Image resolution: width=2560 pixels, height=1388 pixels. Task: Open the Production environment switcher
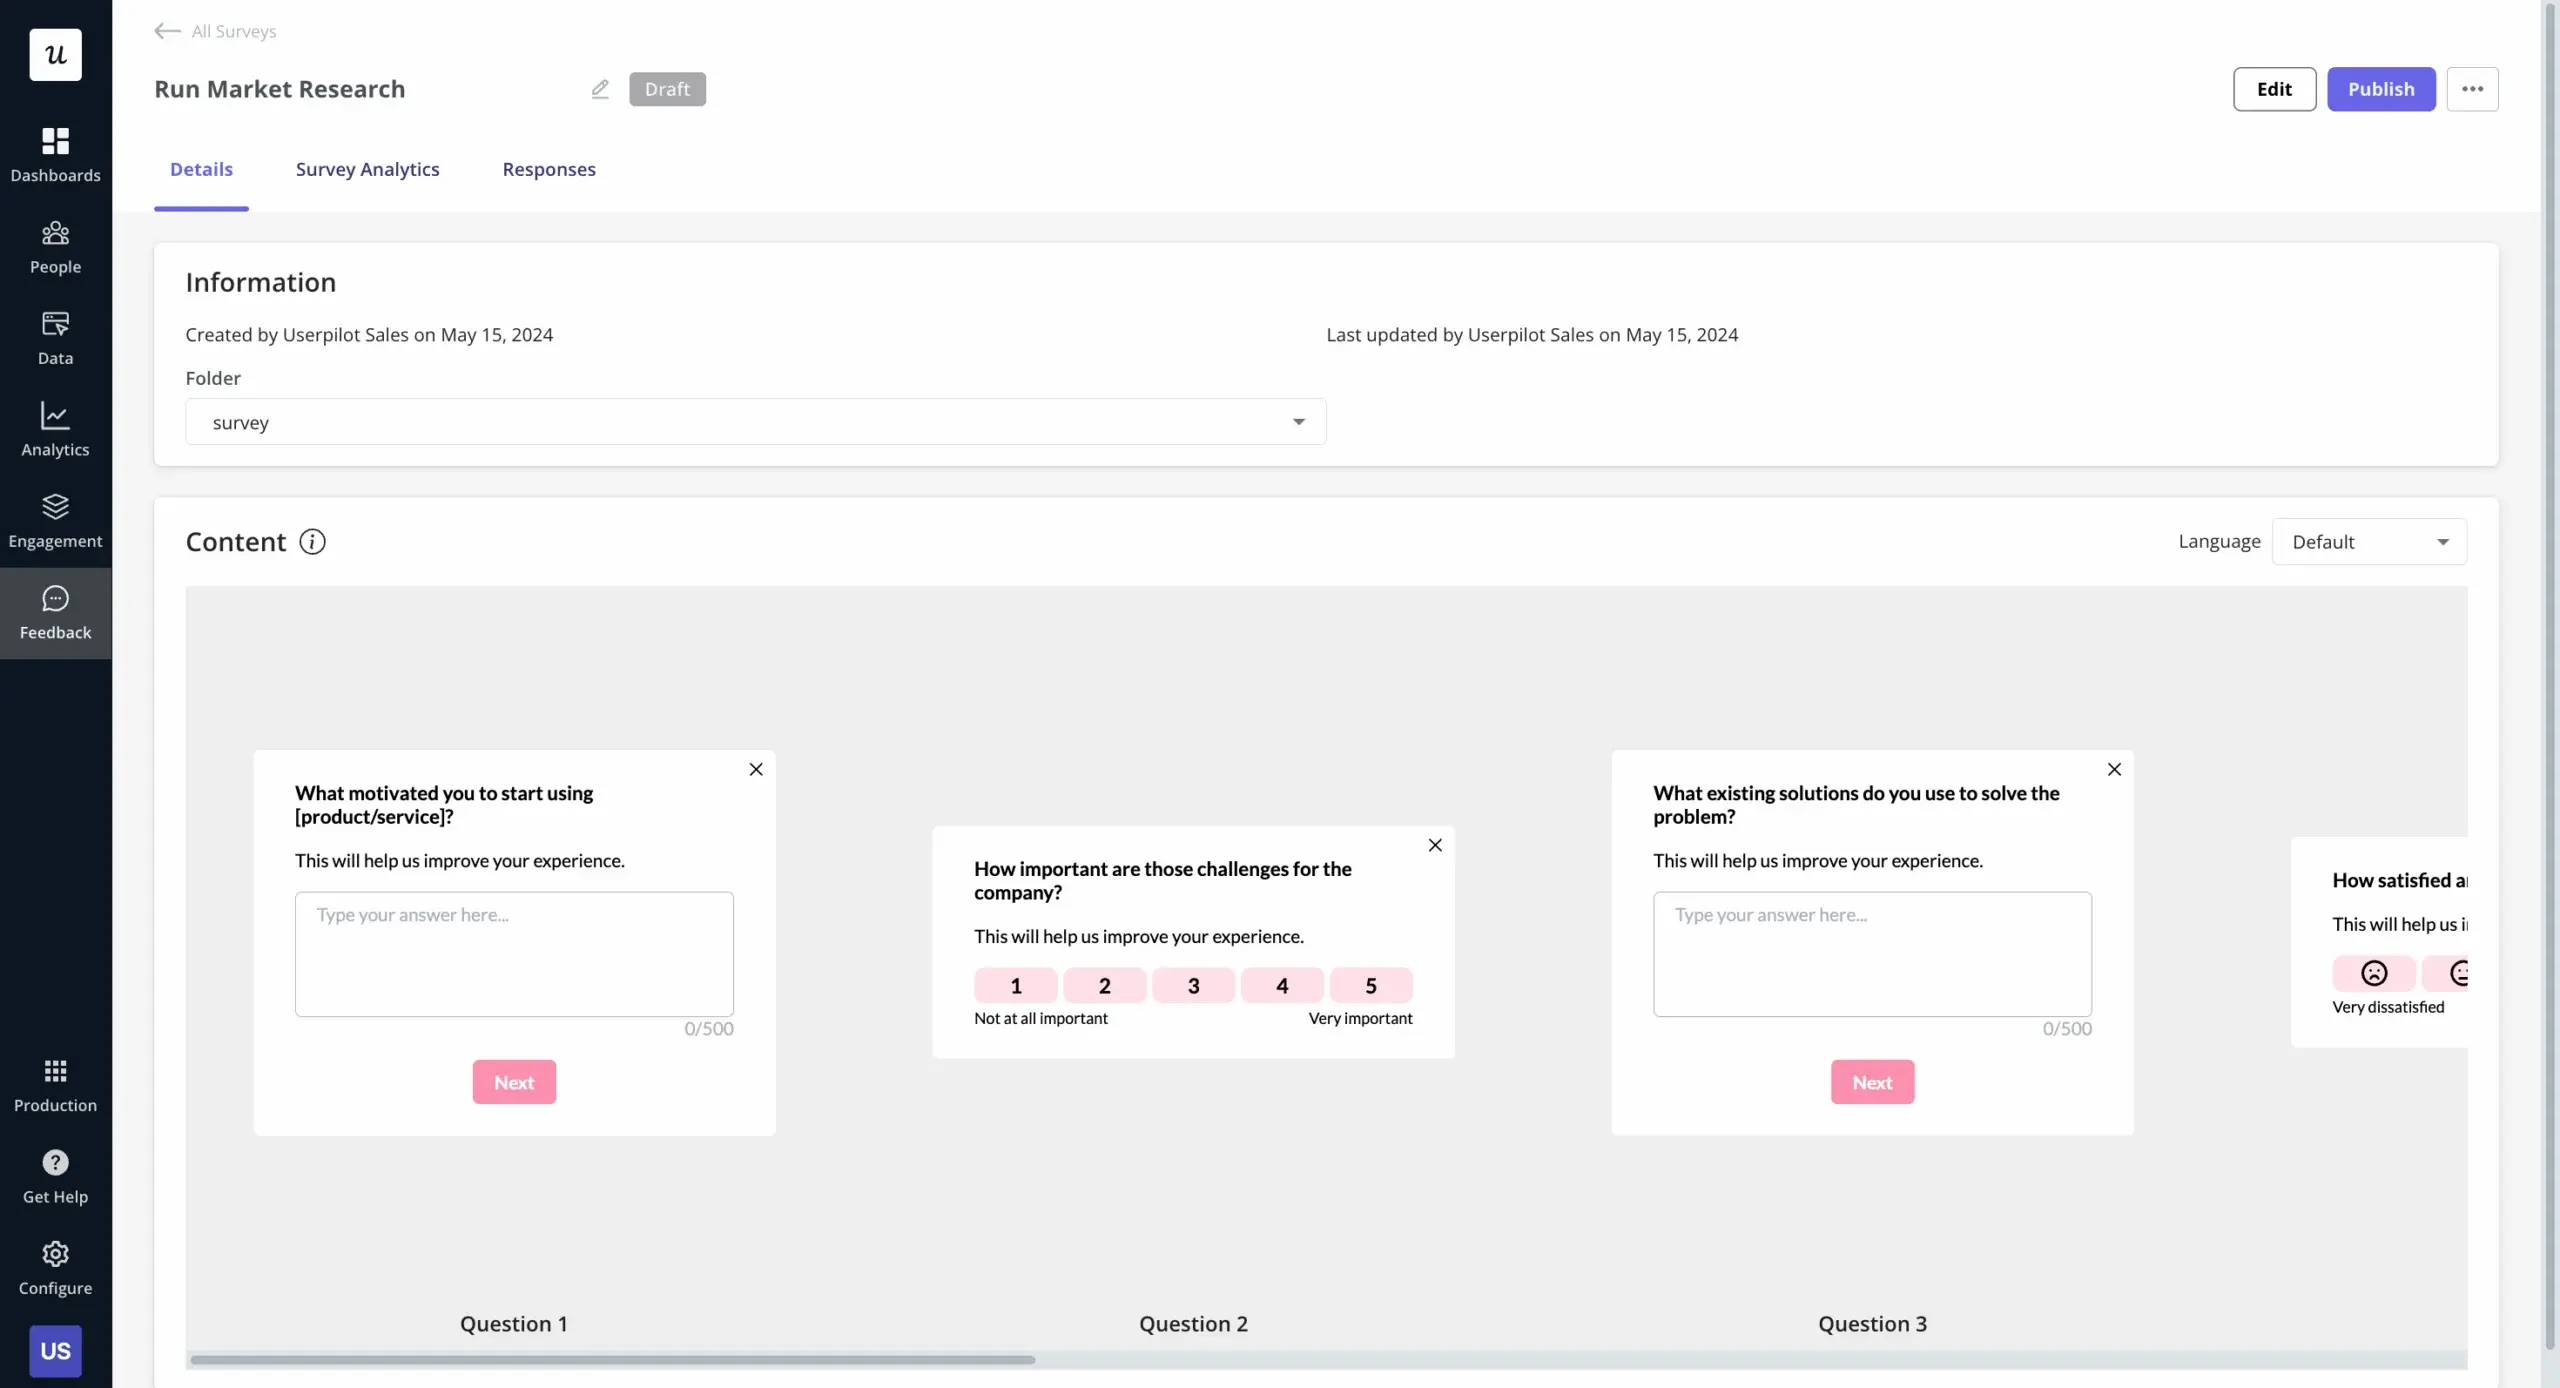tap(55, 1086)
